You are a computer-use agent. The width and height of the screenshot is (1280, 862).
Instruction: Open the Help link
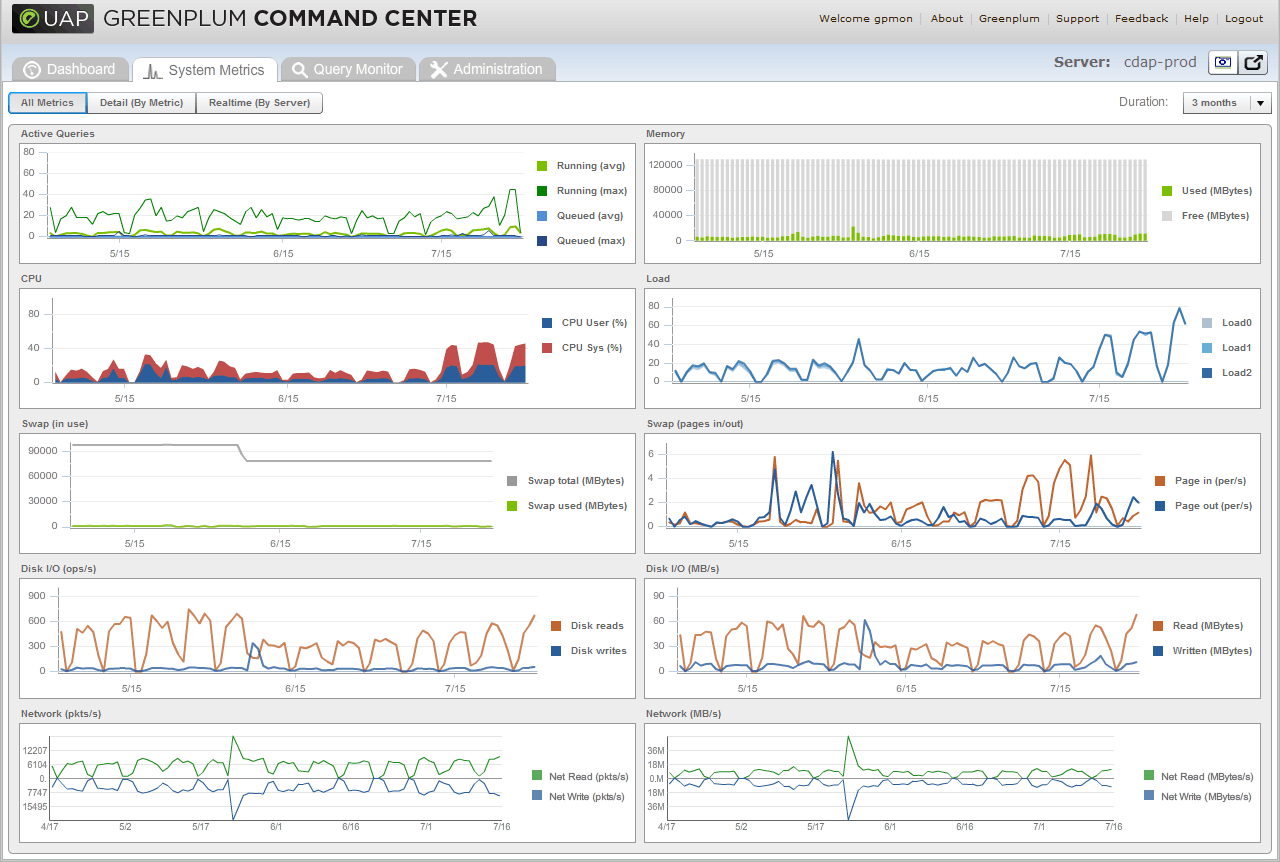tap(1196, 18)
